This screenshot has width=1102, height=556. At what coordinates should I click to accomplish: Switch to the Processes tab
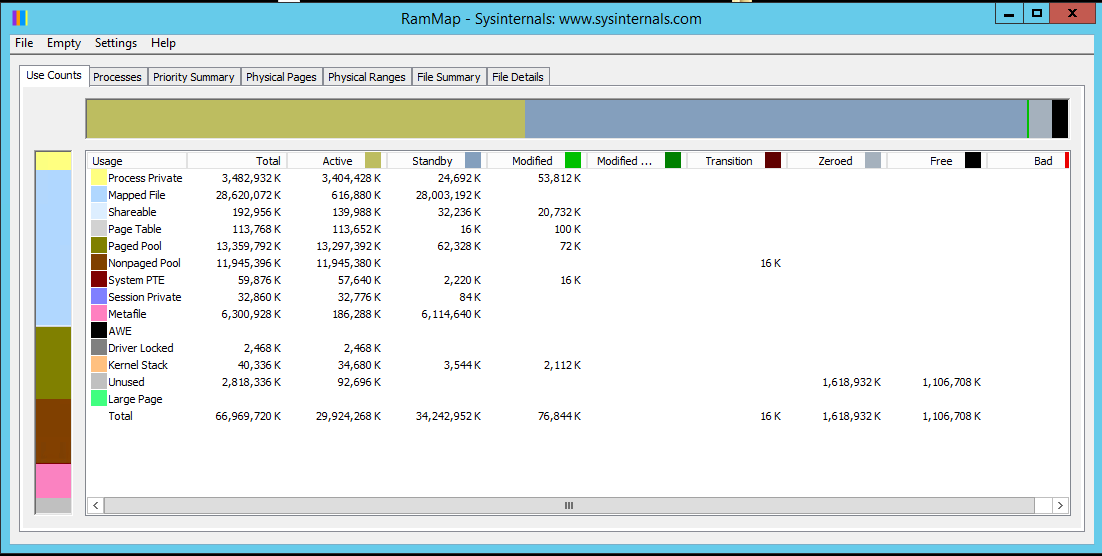(117, 77)
